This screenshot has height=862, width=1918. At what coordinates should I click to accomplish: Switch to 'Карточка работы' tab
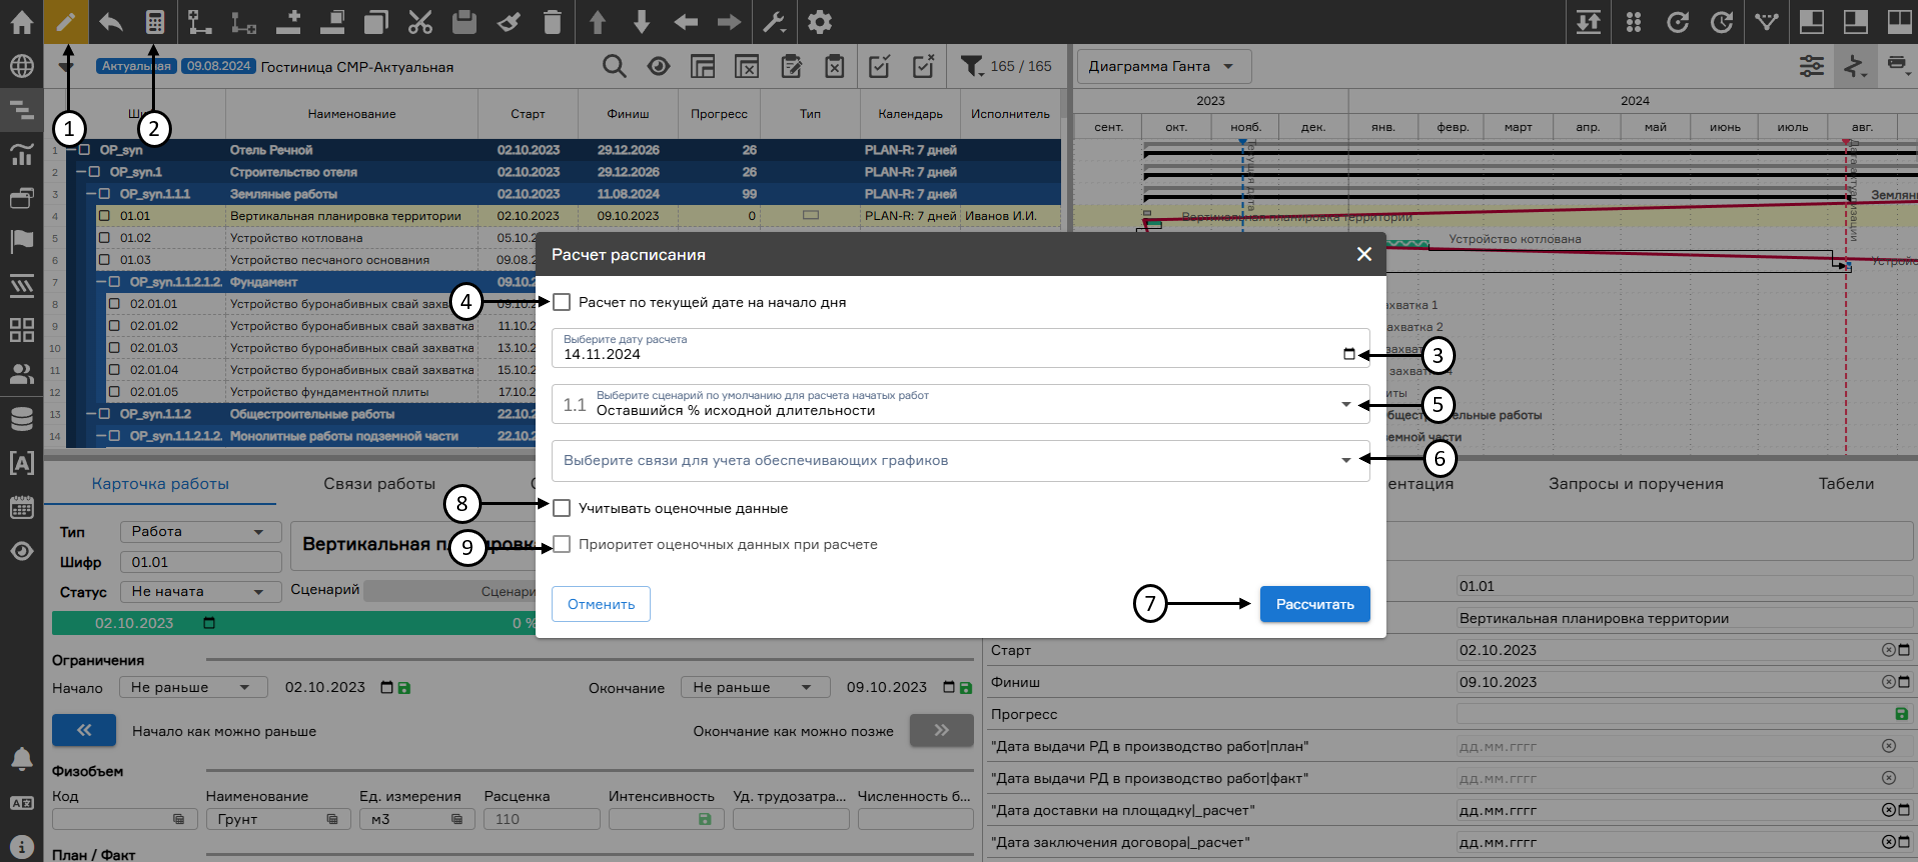click(160, 484)
